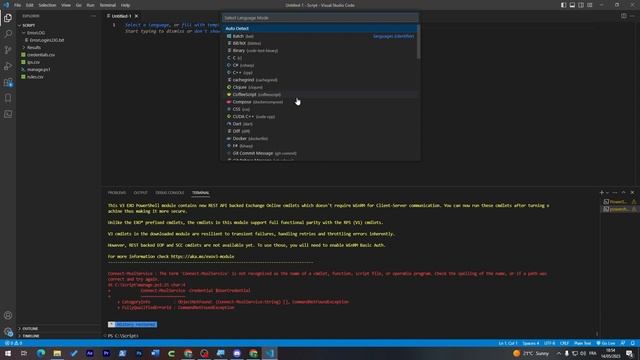Open the aka.ms/exov3-module link

tap(202, 257)
